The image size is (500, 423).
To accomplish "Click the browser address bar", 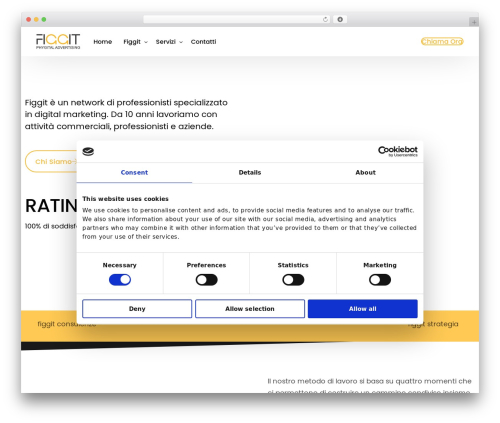I will [237, 19].
